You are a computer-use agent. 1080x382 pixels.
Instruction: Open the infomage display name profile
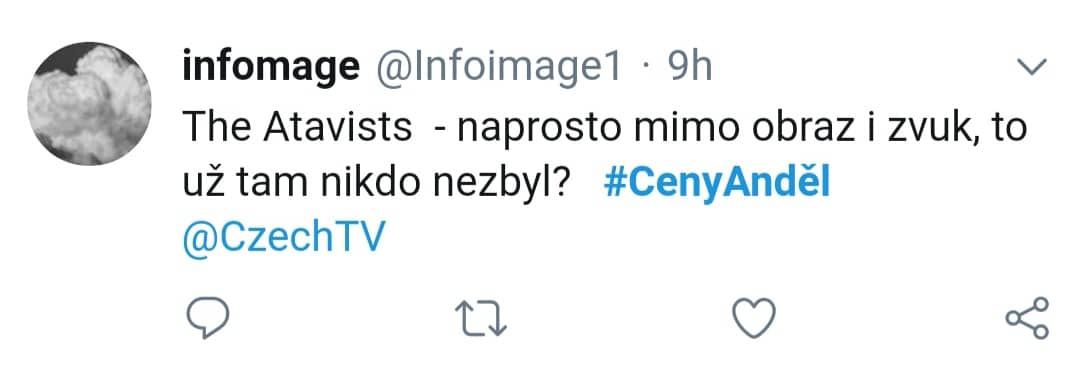[271, 69]
